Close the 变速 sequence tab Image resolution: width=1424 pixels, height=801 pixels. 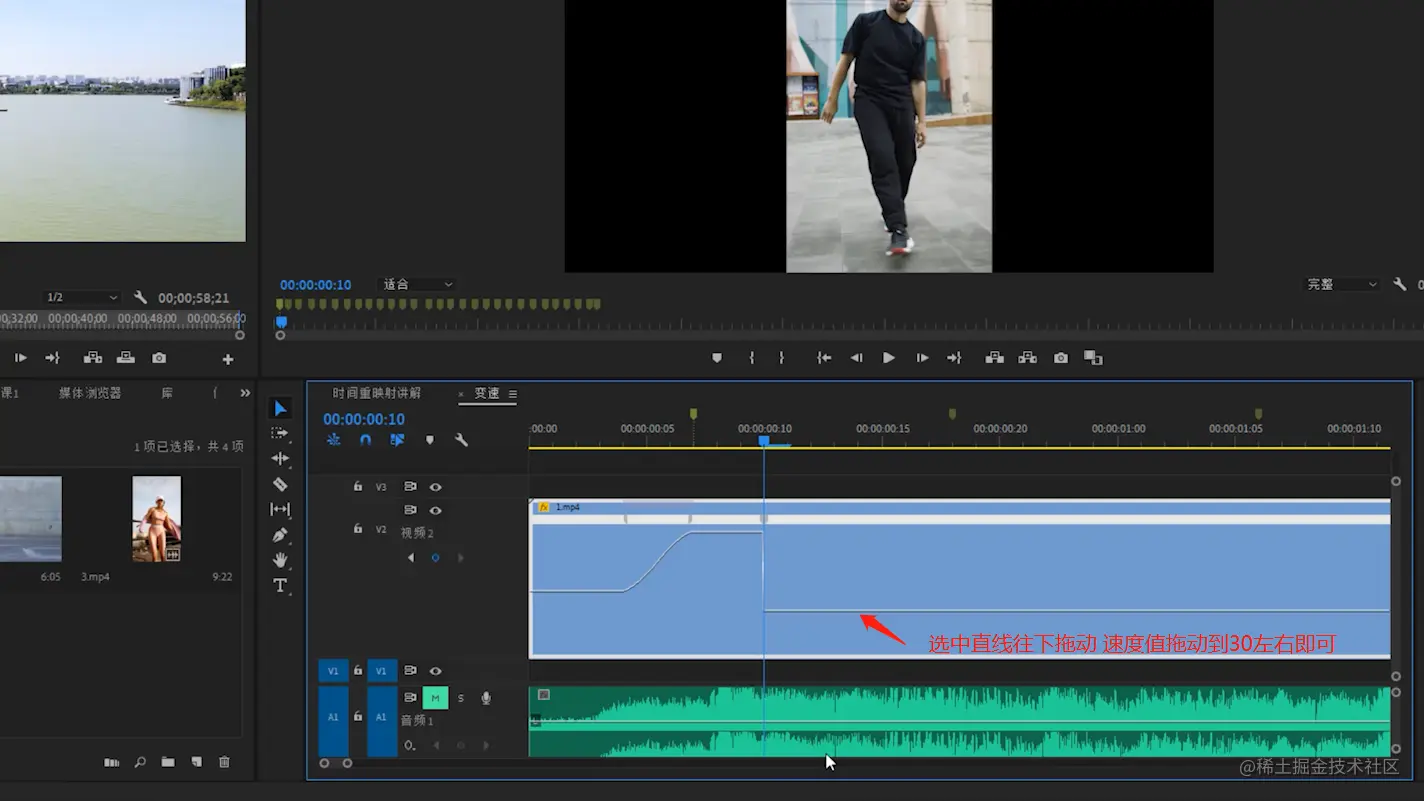click(x=461, y=395)
